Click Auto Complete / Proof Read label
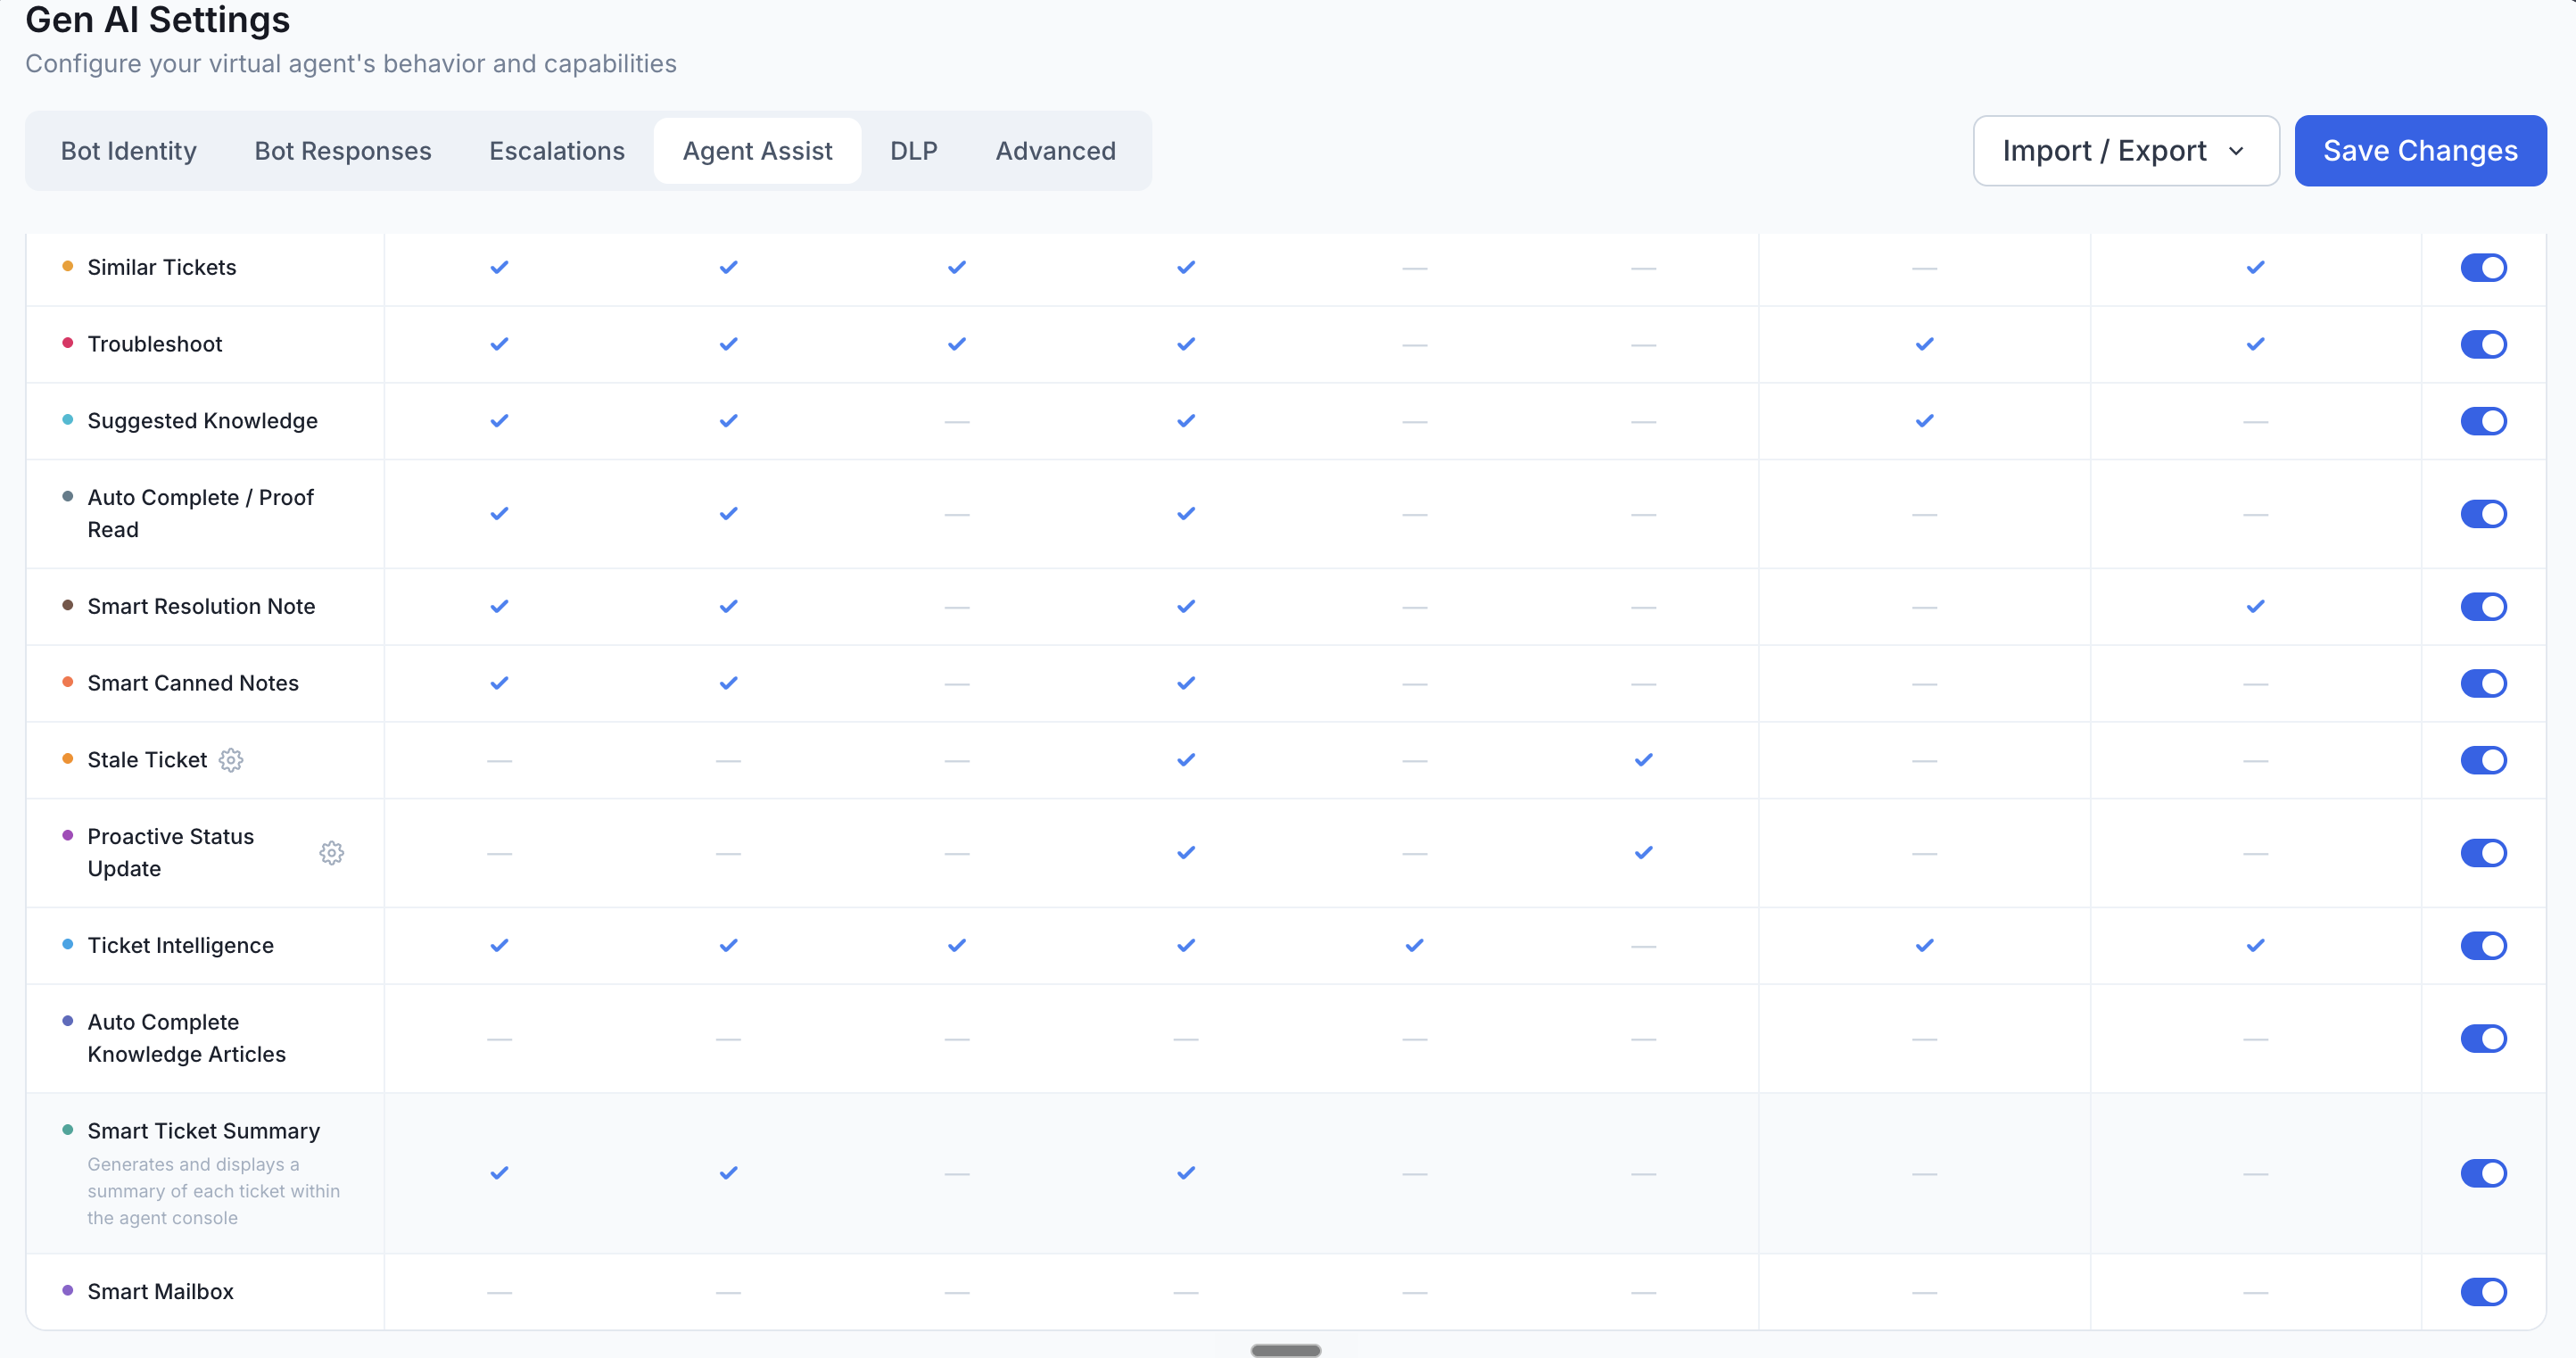The image size is (2576, 1358). 201,513
